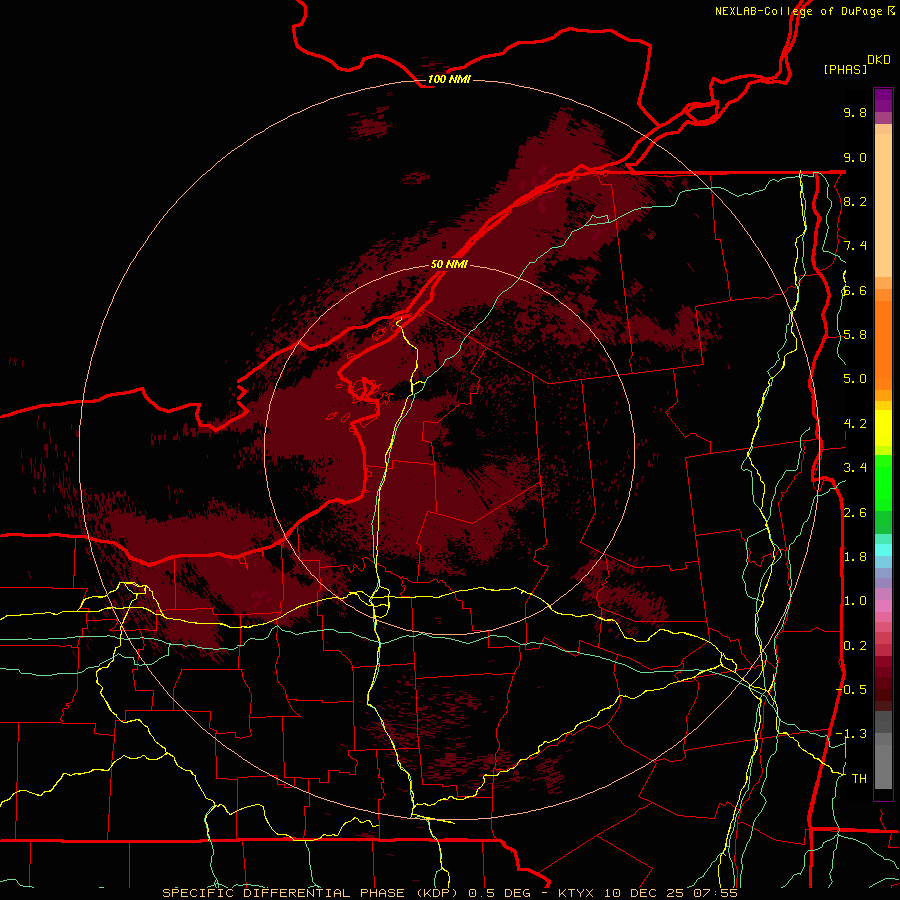Click the 9.0 value on the color scale
Image resolution: width=900 pixels, height=900 pixels.
(855, 157)
